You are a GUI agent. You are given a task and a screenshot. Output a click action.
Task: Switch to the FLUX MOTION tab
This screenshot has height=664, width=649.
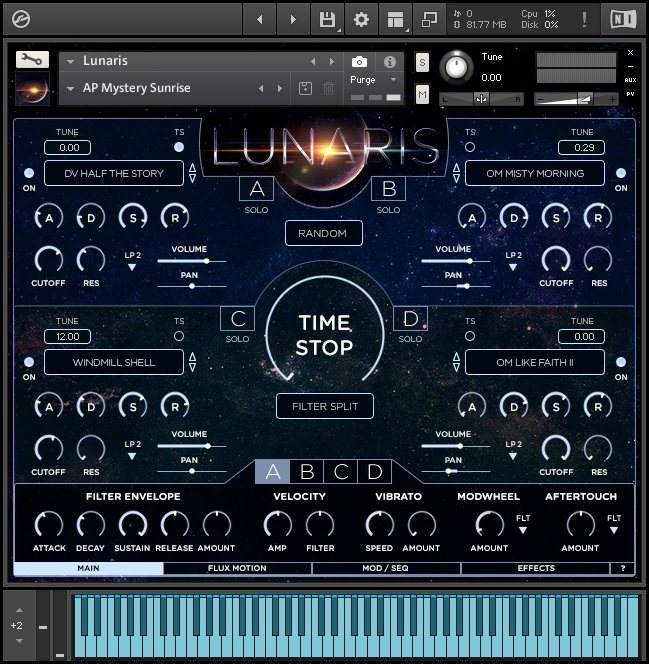click(x=238, y=568)
